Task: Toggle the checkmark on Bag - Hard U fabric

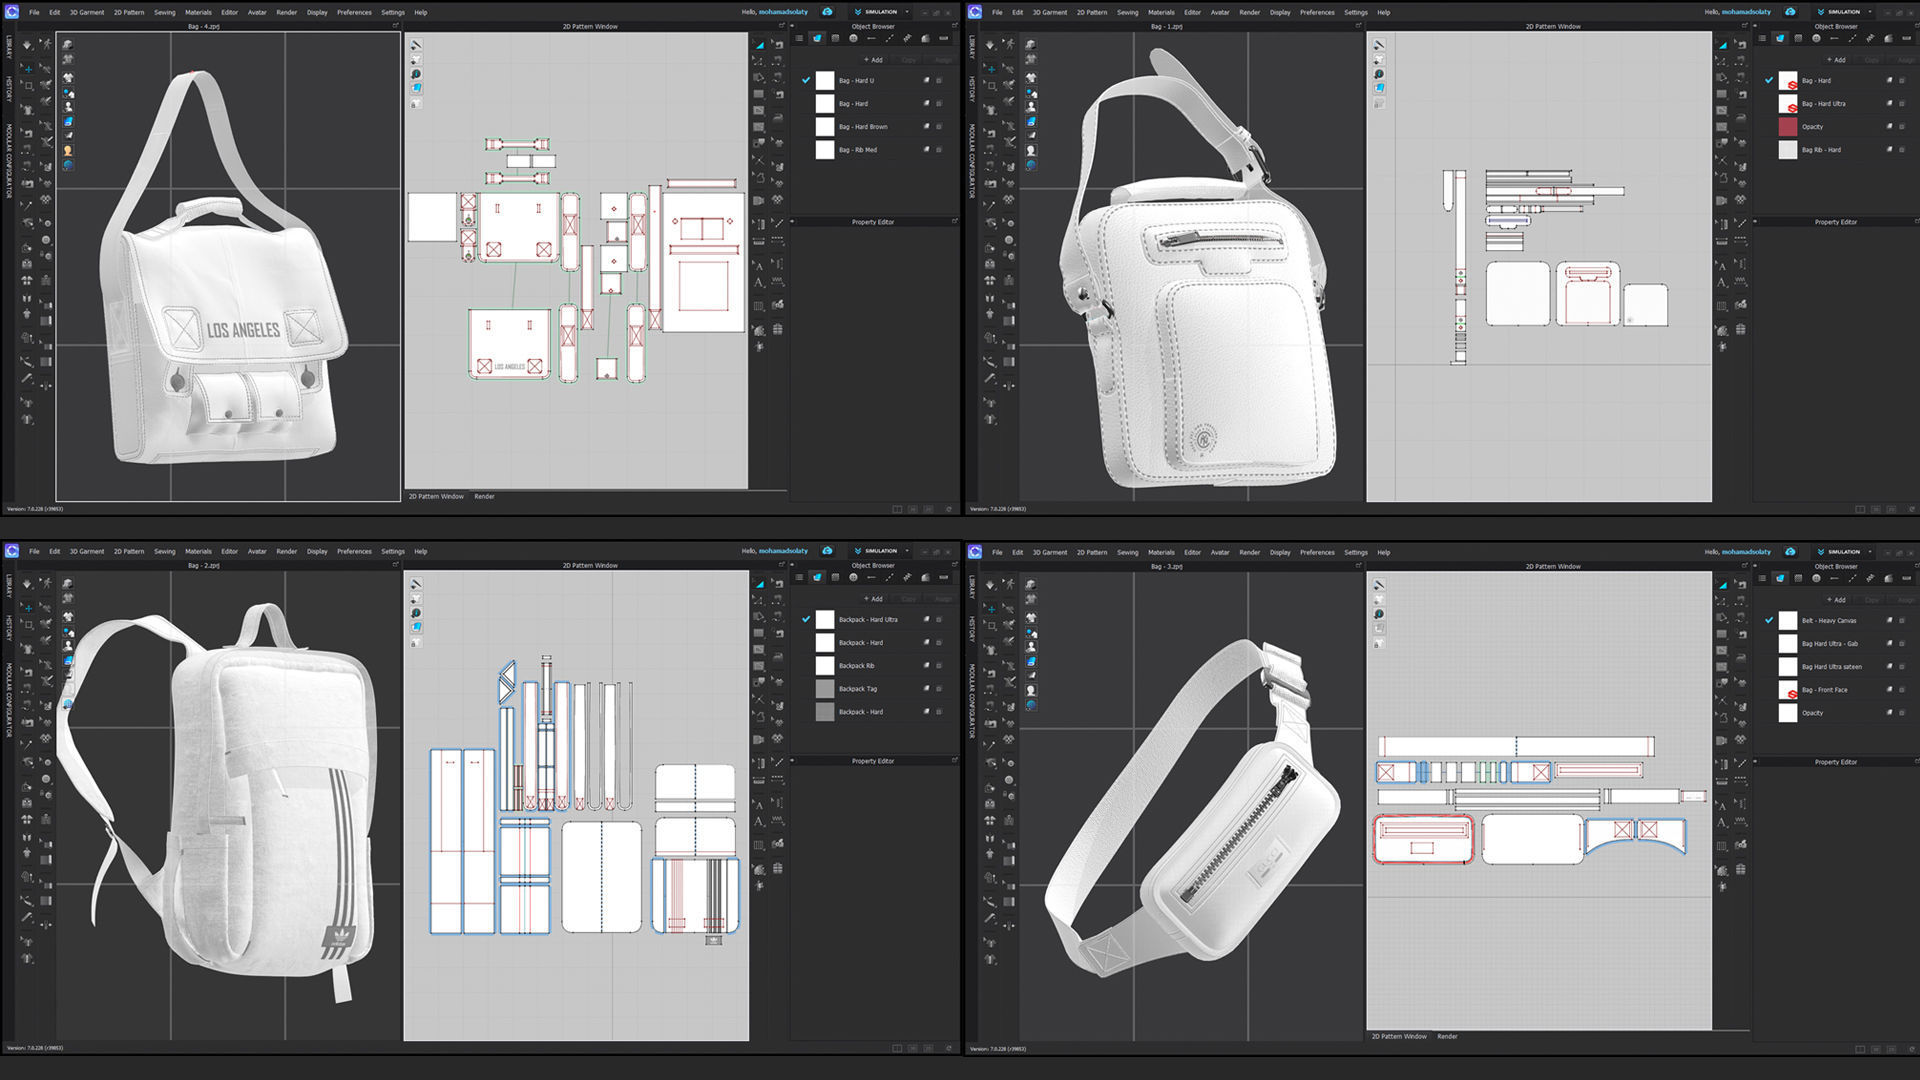Action: coord(806,80)
